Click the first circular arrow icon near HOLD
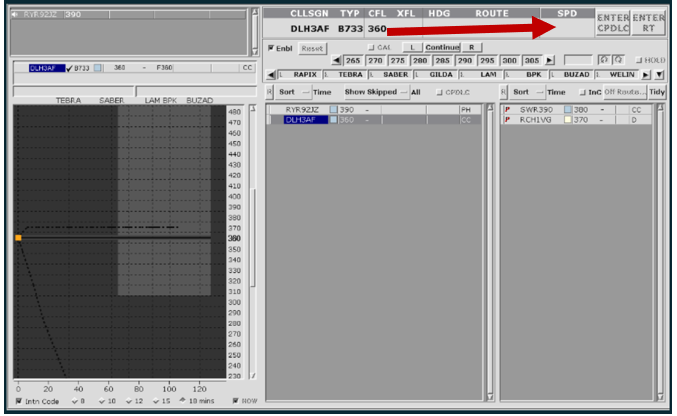Image resolution: width=677 pixels, height=416 pixels. click(604, 60)
